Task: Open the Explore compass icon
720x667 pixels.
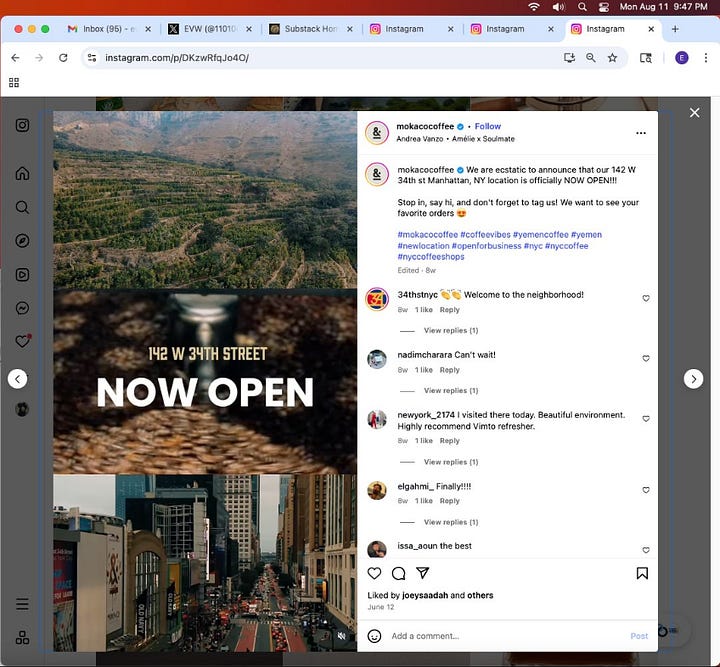Action: coord(22,241)
